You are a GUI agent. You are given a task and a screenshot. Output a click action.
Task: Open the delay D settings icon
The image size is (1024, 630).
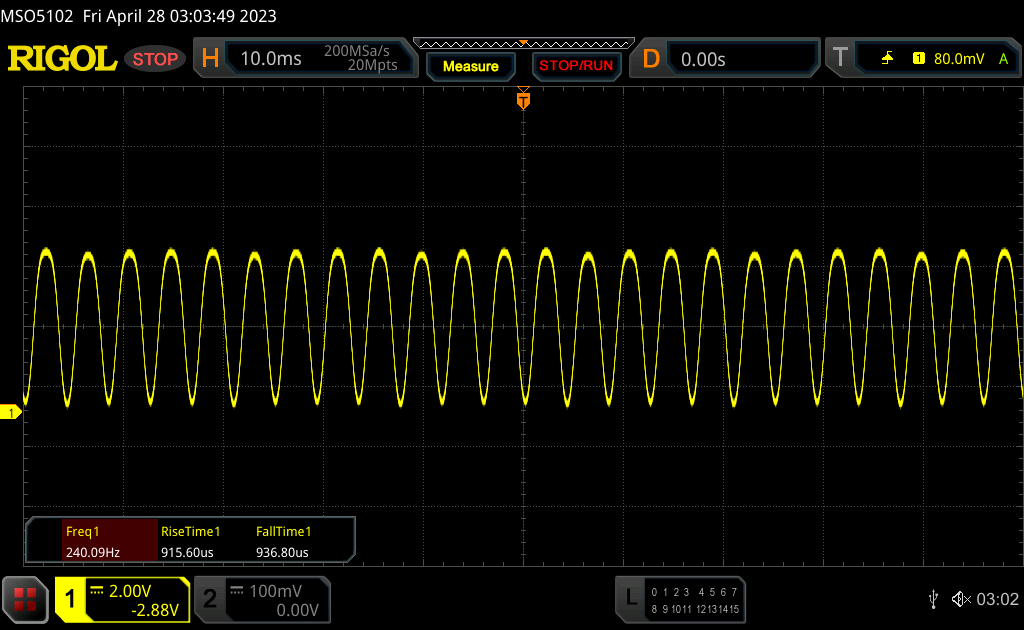[x=651, y=59]
